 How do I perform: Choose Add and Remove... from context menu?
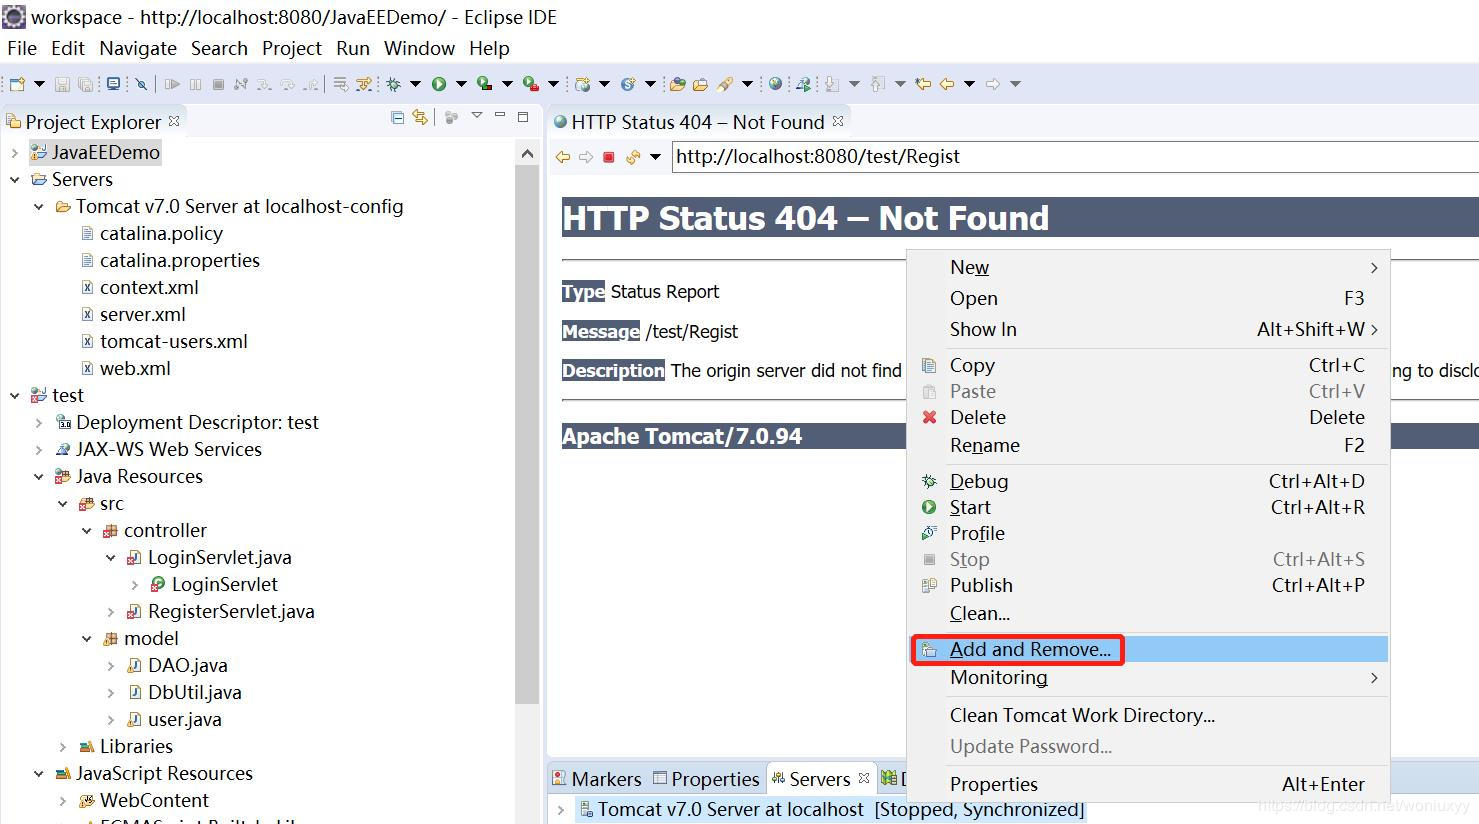click(x=1148, y=649)
